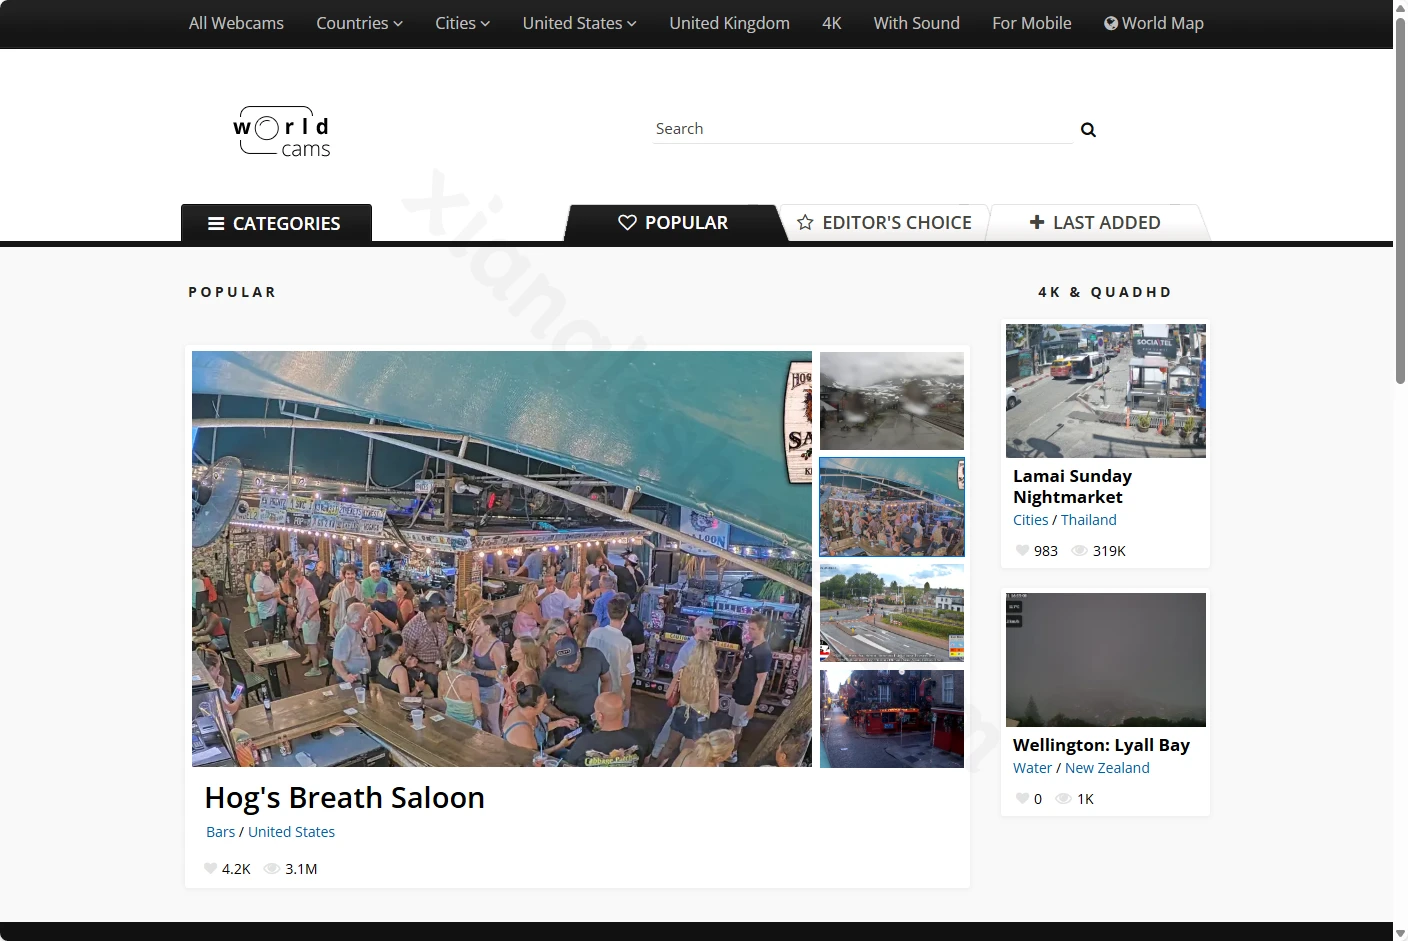The image size is (1408, 941).
Task: Click the eye icon beside 319K
Action: [x=1080, y=551]
